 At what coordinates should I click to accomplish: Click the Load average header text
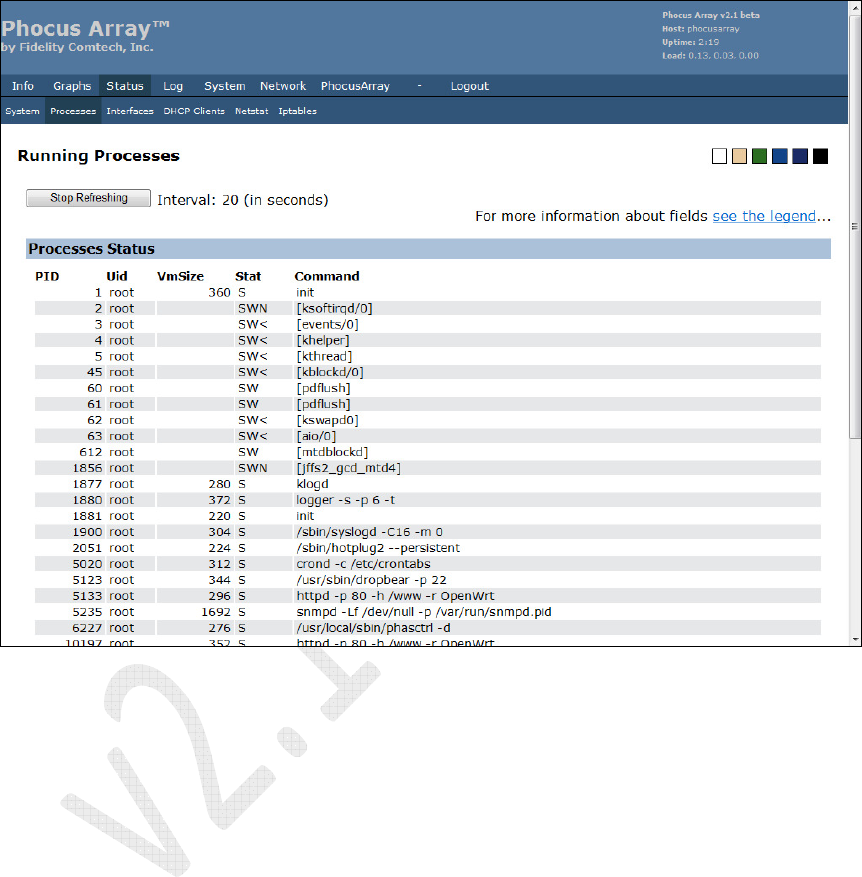click(710, 55)
